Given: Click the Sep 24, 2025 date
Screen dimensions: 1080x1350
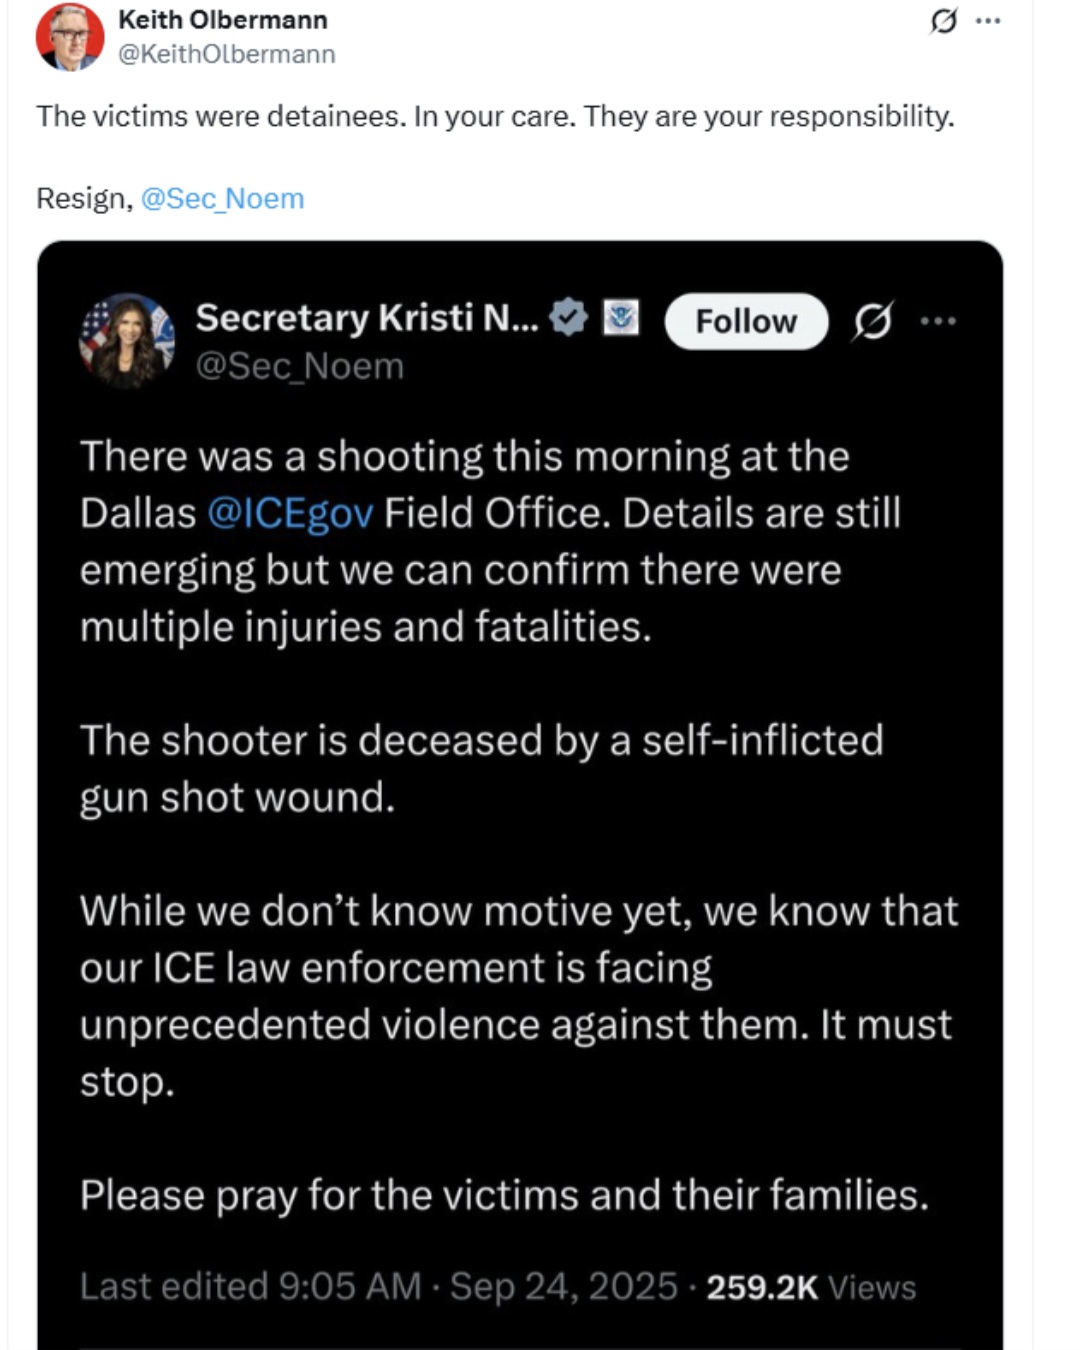Looking at the screenshot, I should click(563, 1286).
